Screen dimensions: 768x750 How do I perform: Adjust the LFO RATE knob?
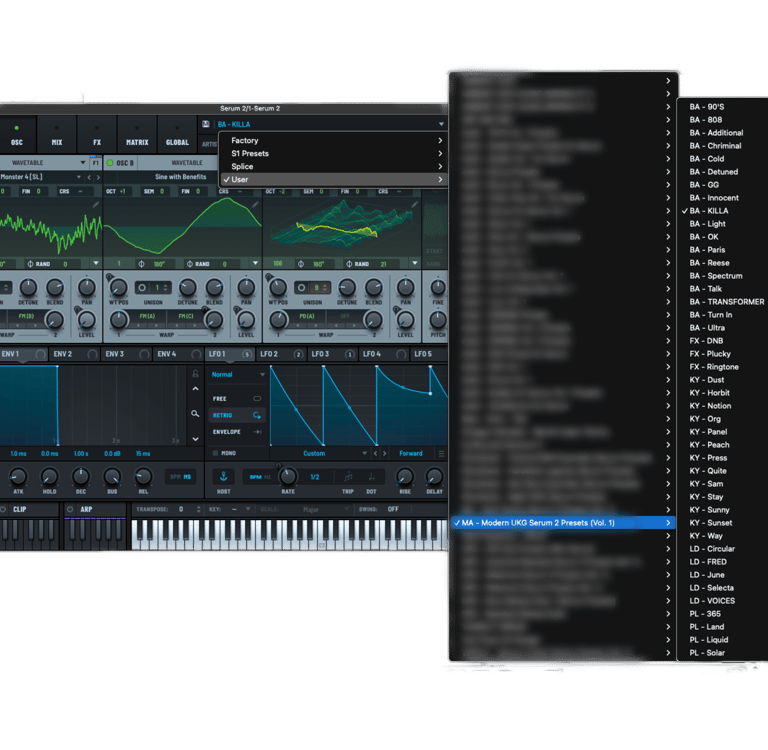(288, 476)
